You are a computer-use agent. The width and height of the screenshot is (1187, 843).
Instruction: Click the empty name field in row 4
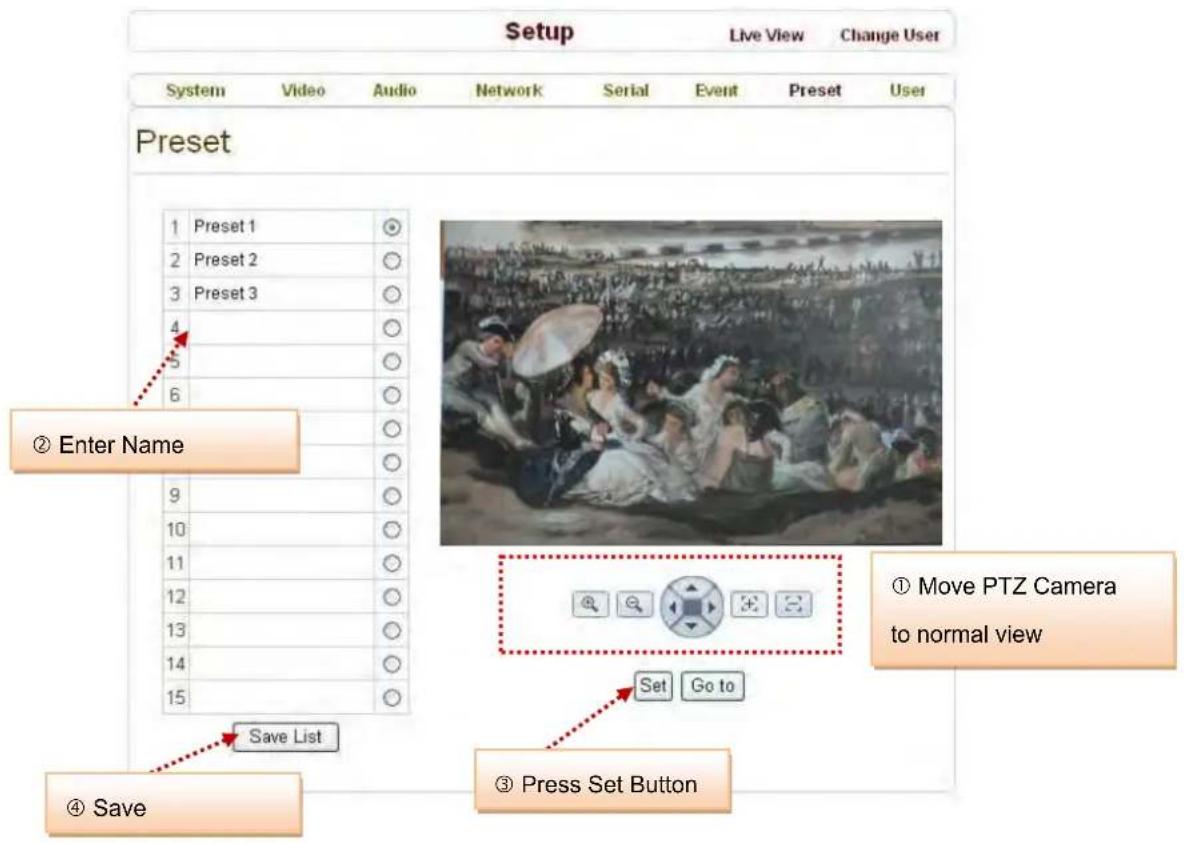281,328
